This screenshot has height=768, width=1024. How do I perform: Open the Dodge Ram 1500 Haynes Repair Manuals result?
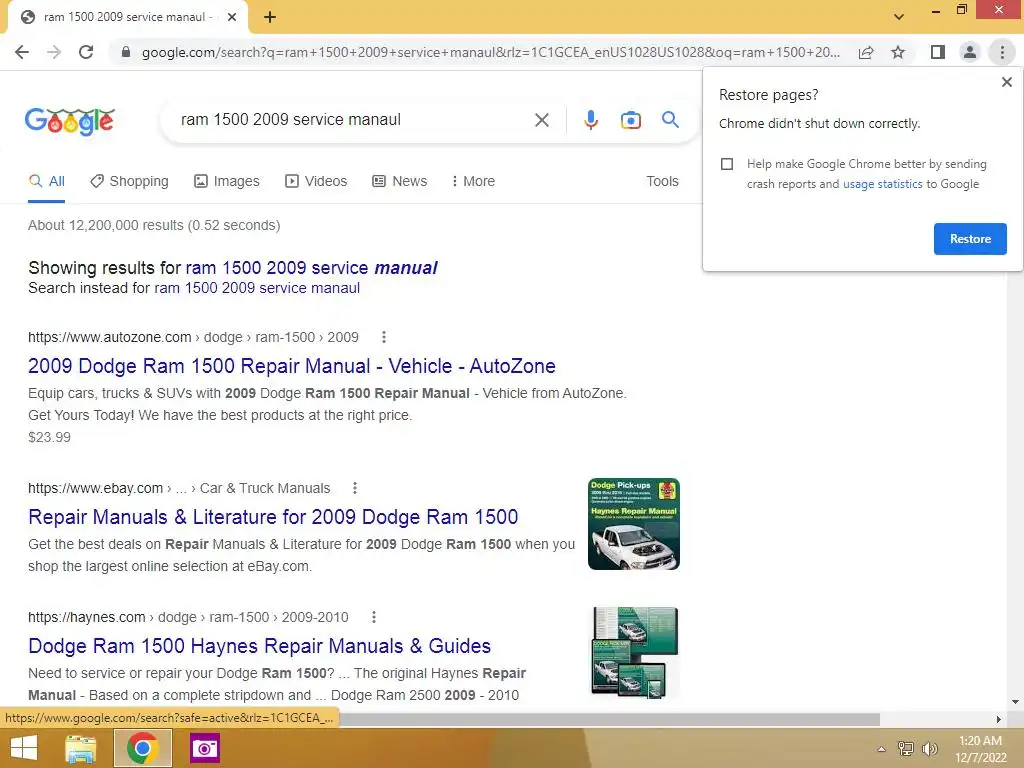pos(259,646)
